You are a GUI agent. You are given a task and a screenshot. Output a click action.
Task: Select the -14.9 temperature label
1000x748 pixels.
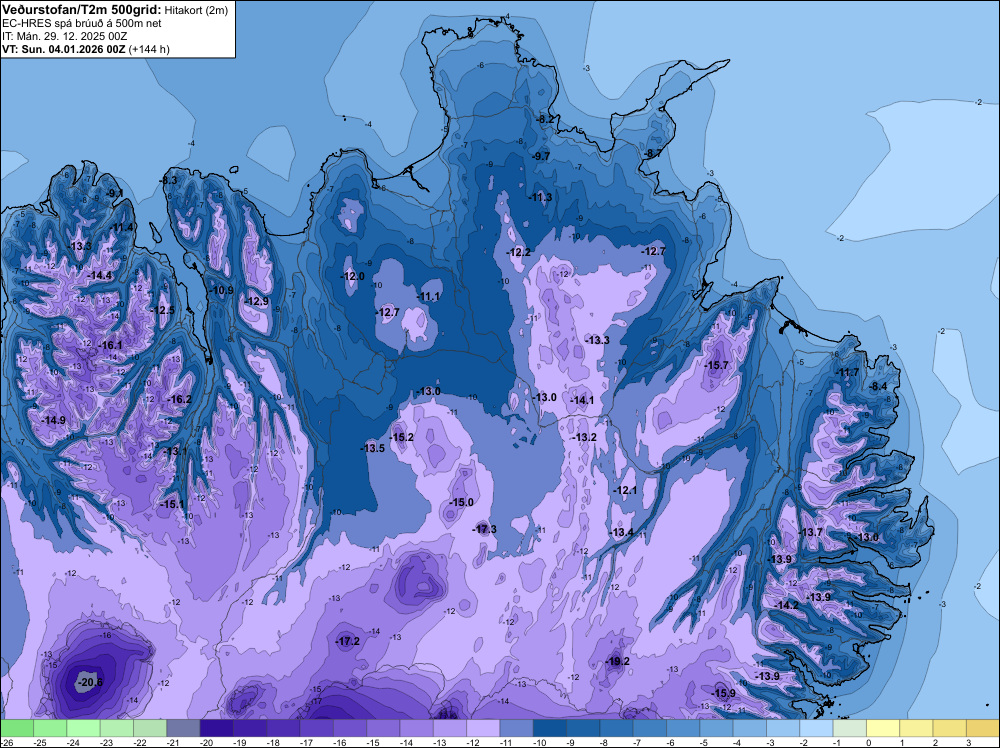(54, 420)
